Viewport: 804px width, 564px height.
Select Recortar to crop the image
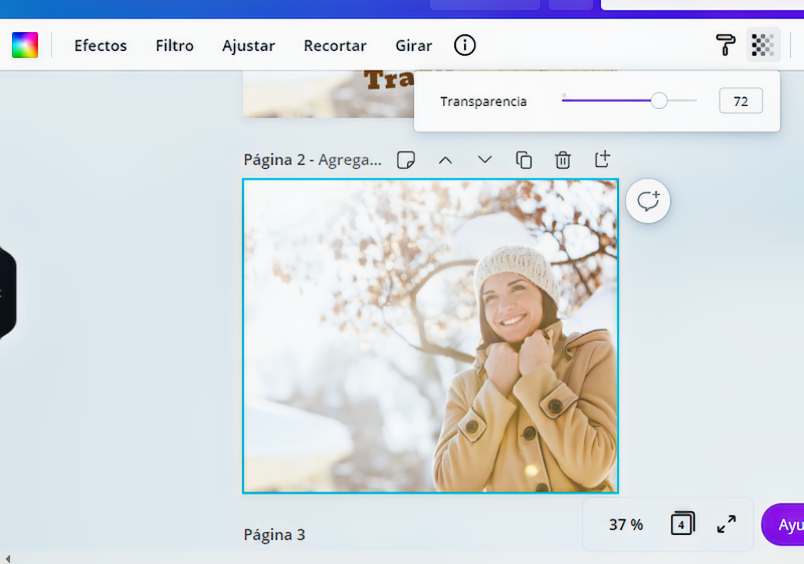tap(335, 46)
